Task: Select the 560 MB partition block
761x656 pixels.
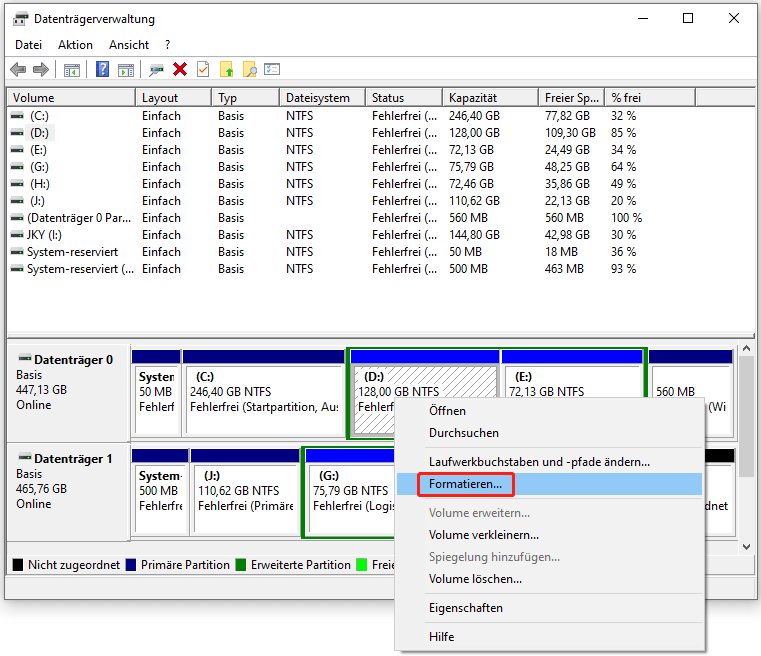Action: (691, 374)
